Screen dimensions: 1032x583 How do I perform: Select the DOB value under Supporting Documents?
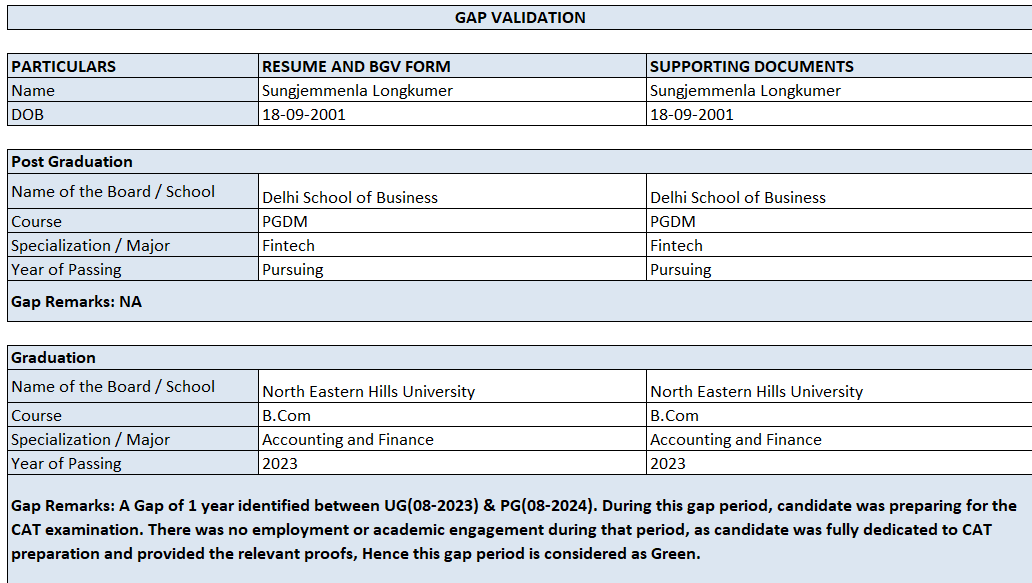pyautogui.click(x=692, y=115)
